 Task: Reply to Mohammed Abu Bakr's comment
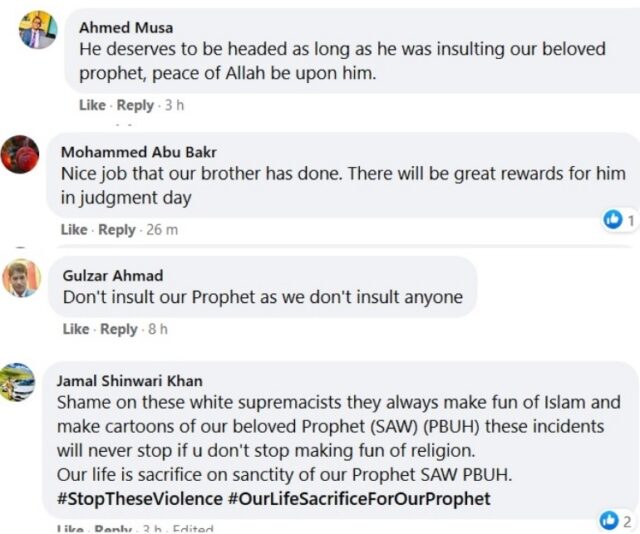(x=116, y=229)
